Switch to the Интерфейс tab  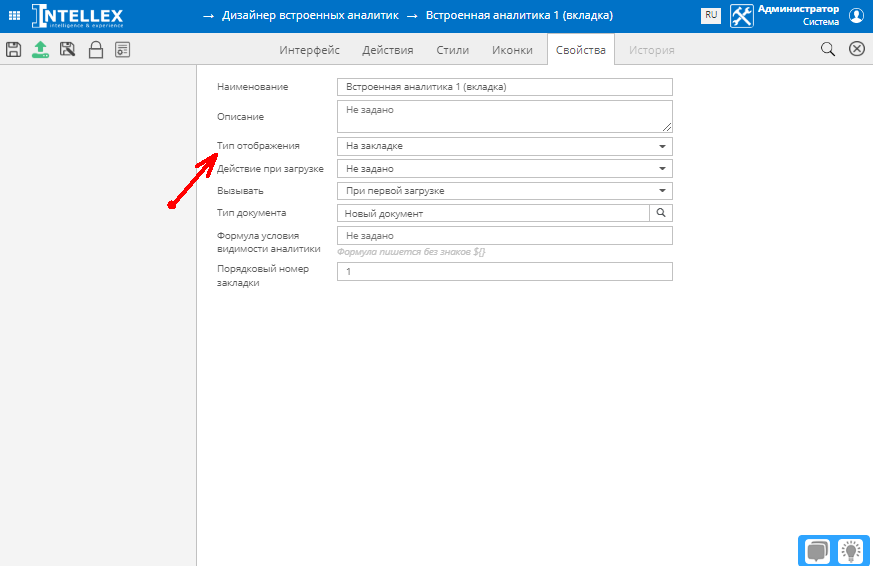click(310, 50)
